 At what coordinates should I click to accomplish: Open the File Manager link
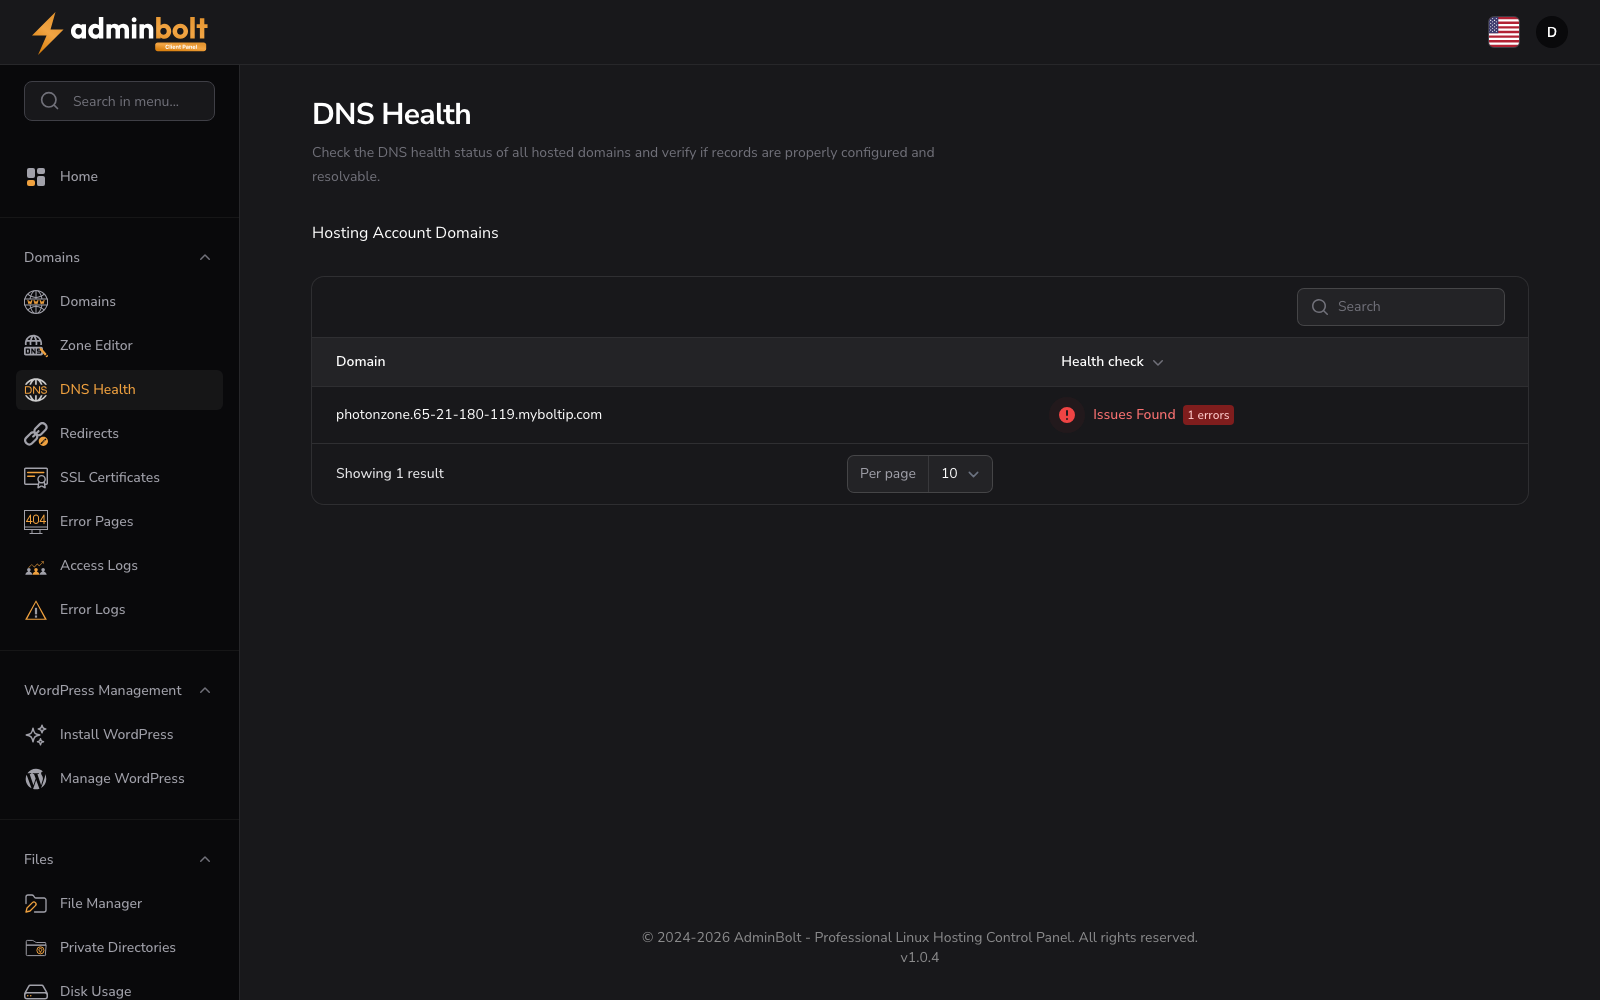pyautogui.click(x=119, y=904)
